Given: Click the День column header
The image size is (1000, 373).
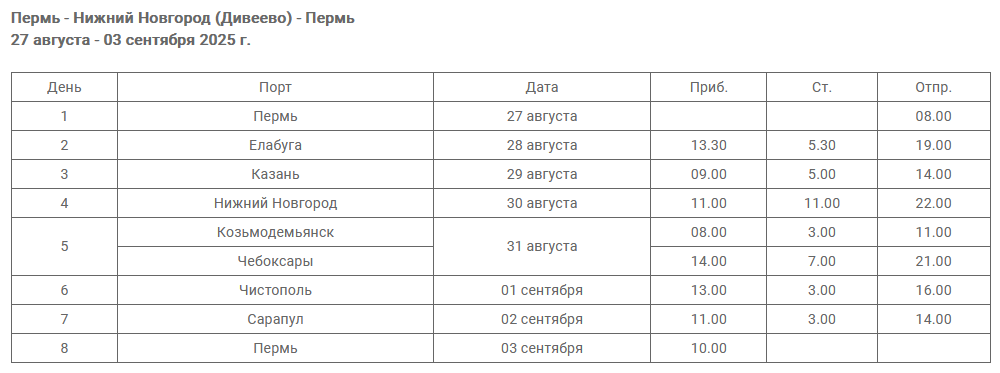Looking at the screenshot, I should [64, 87].
